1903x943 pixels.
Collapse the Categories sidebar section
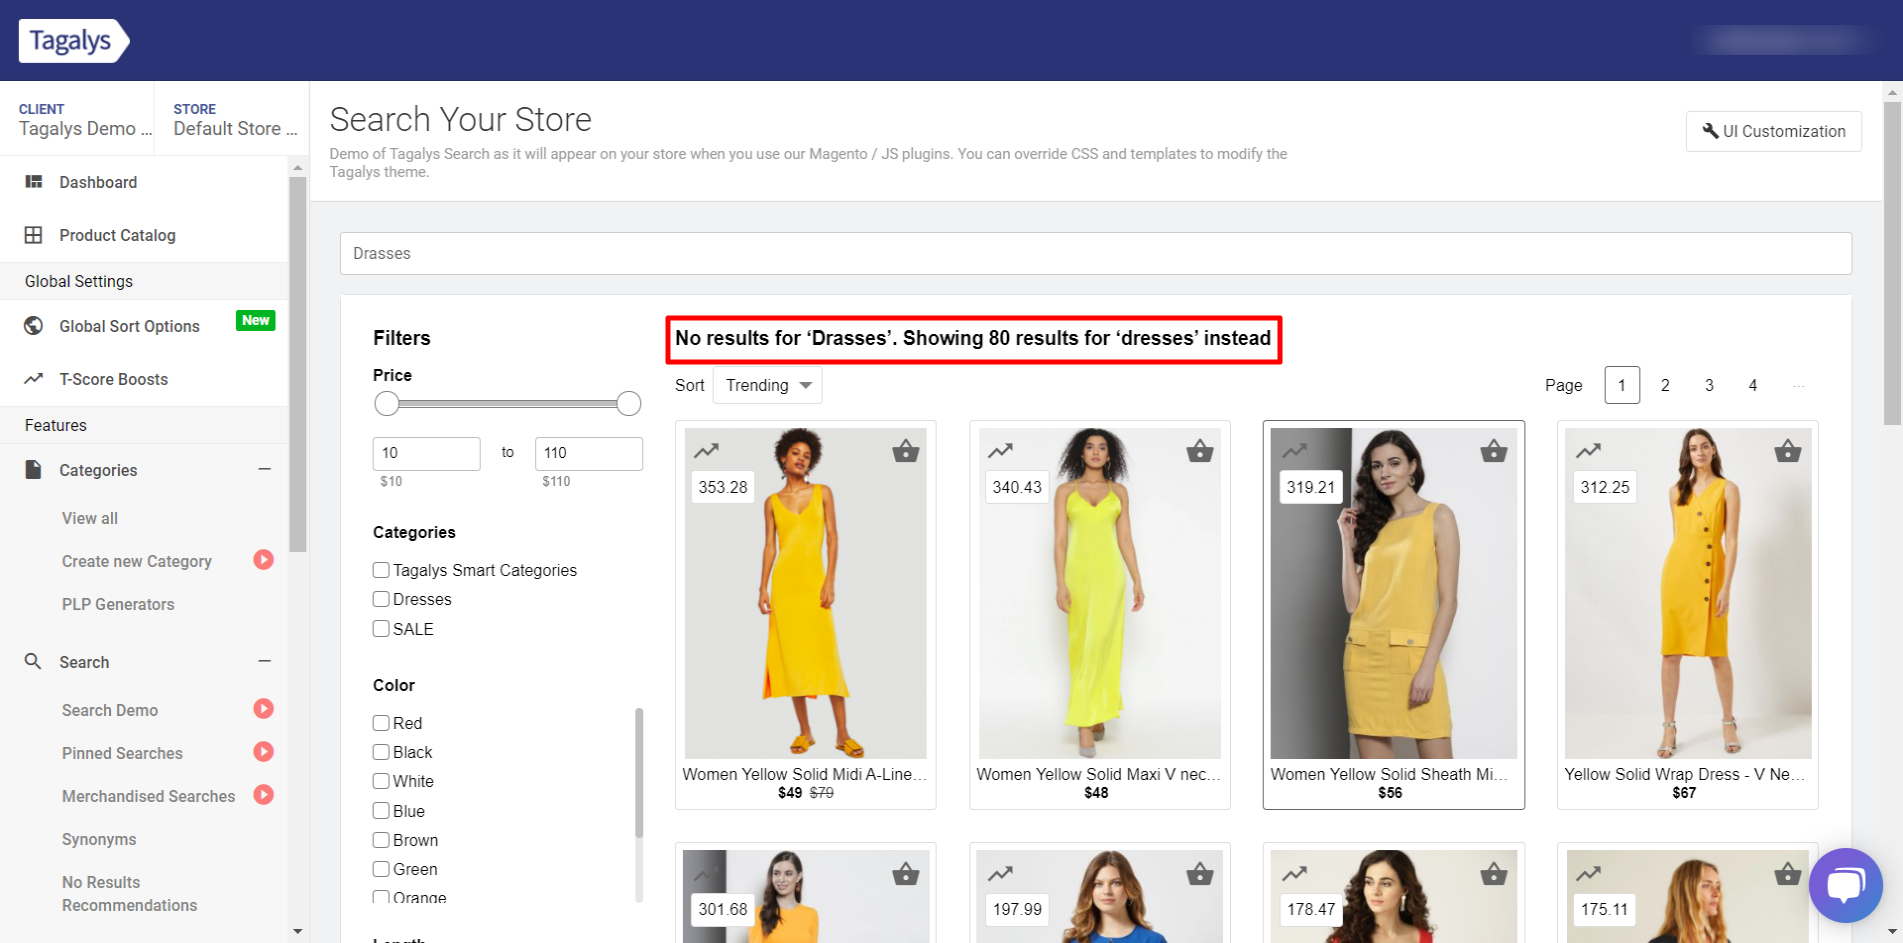pos(264,469)
